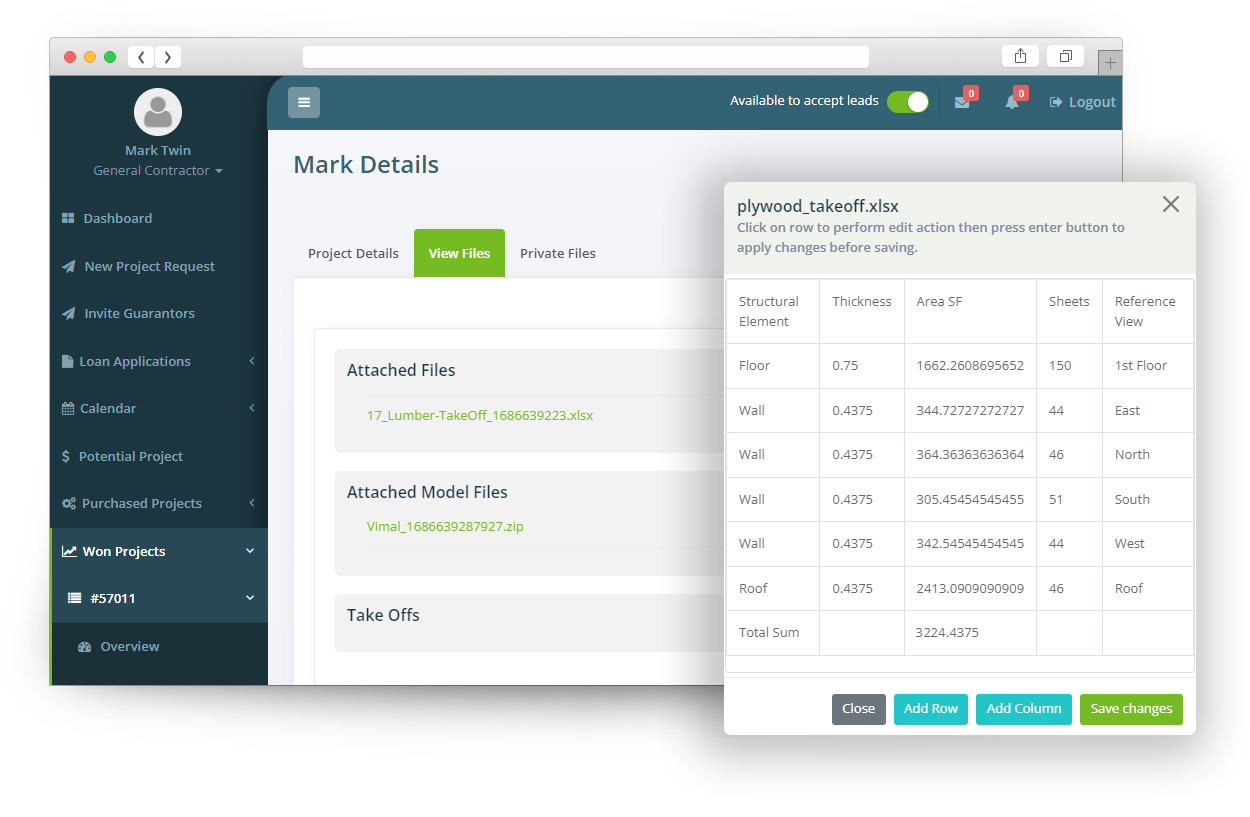Open the notifications bell icon
Viewport: 1250px width, 817px height.
(x=1012, y=102)
